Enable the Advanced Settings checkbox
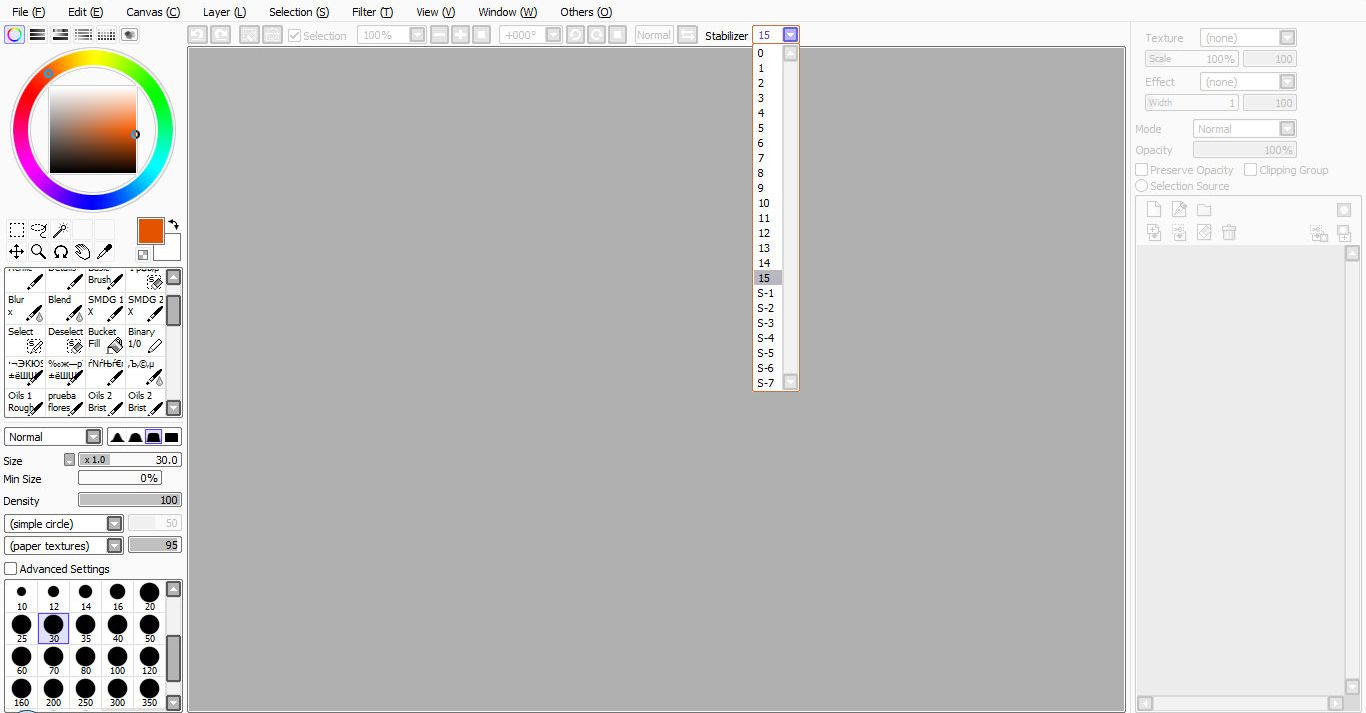The width and height of the screenshot is (1366, 713). pyautogui.click(x=11, y=569)
